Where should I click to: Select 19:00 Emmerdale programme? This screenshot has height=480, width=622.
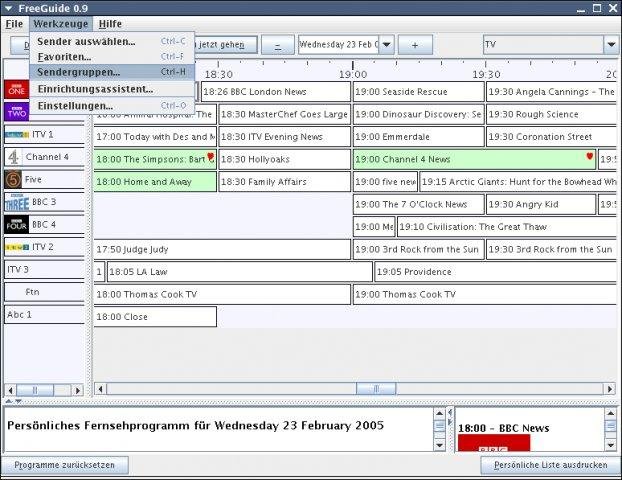point(419,137)
